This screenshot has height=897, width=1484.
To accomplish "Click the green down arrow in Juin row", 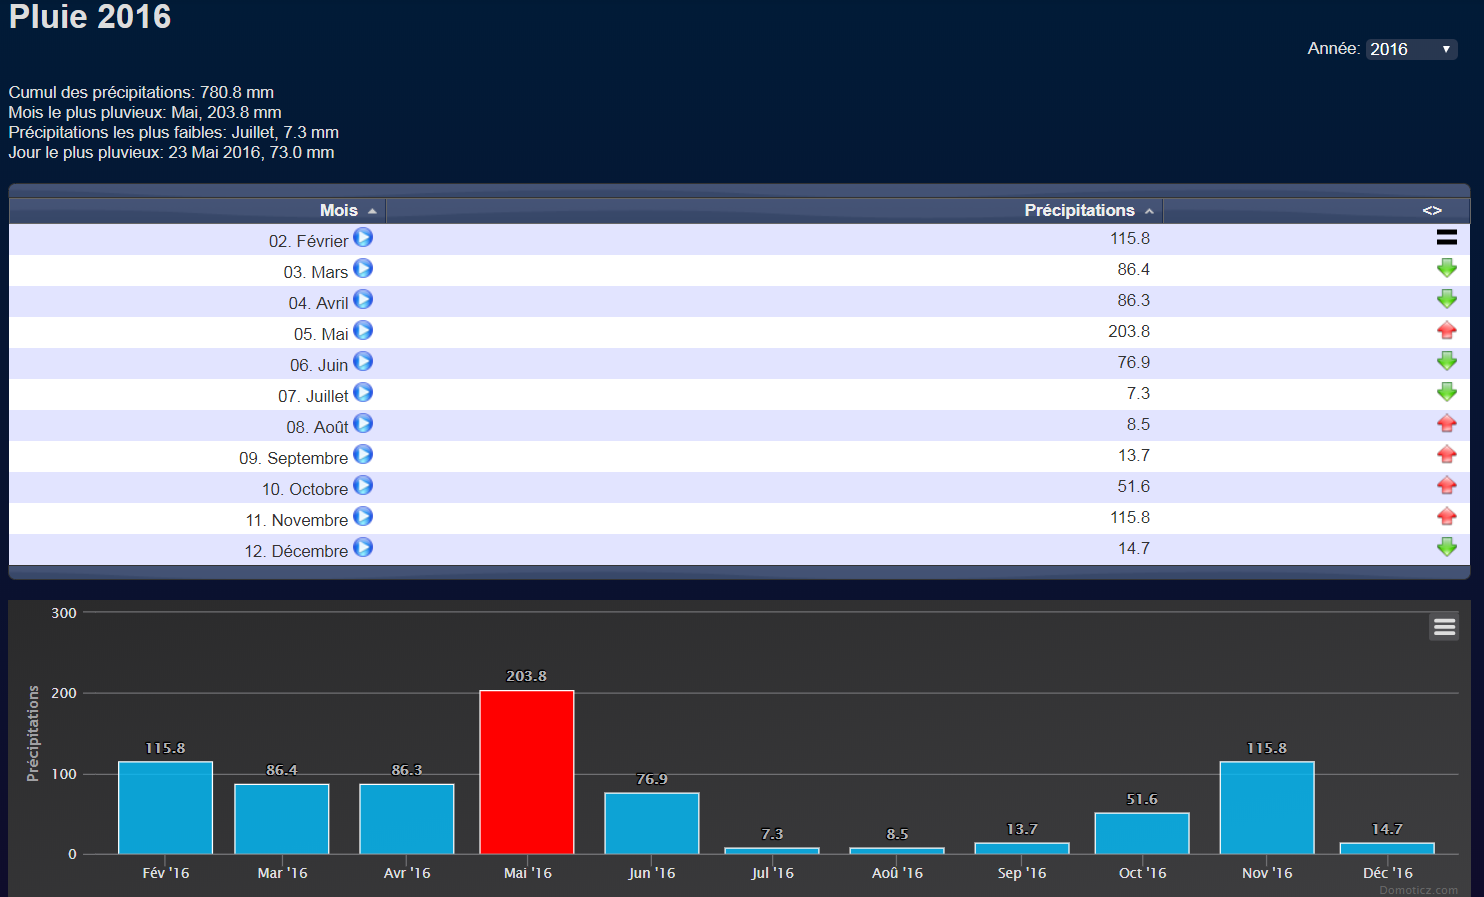I will [1446, 361].
